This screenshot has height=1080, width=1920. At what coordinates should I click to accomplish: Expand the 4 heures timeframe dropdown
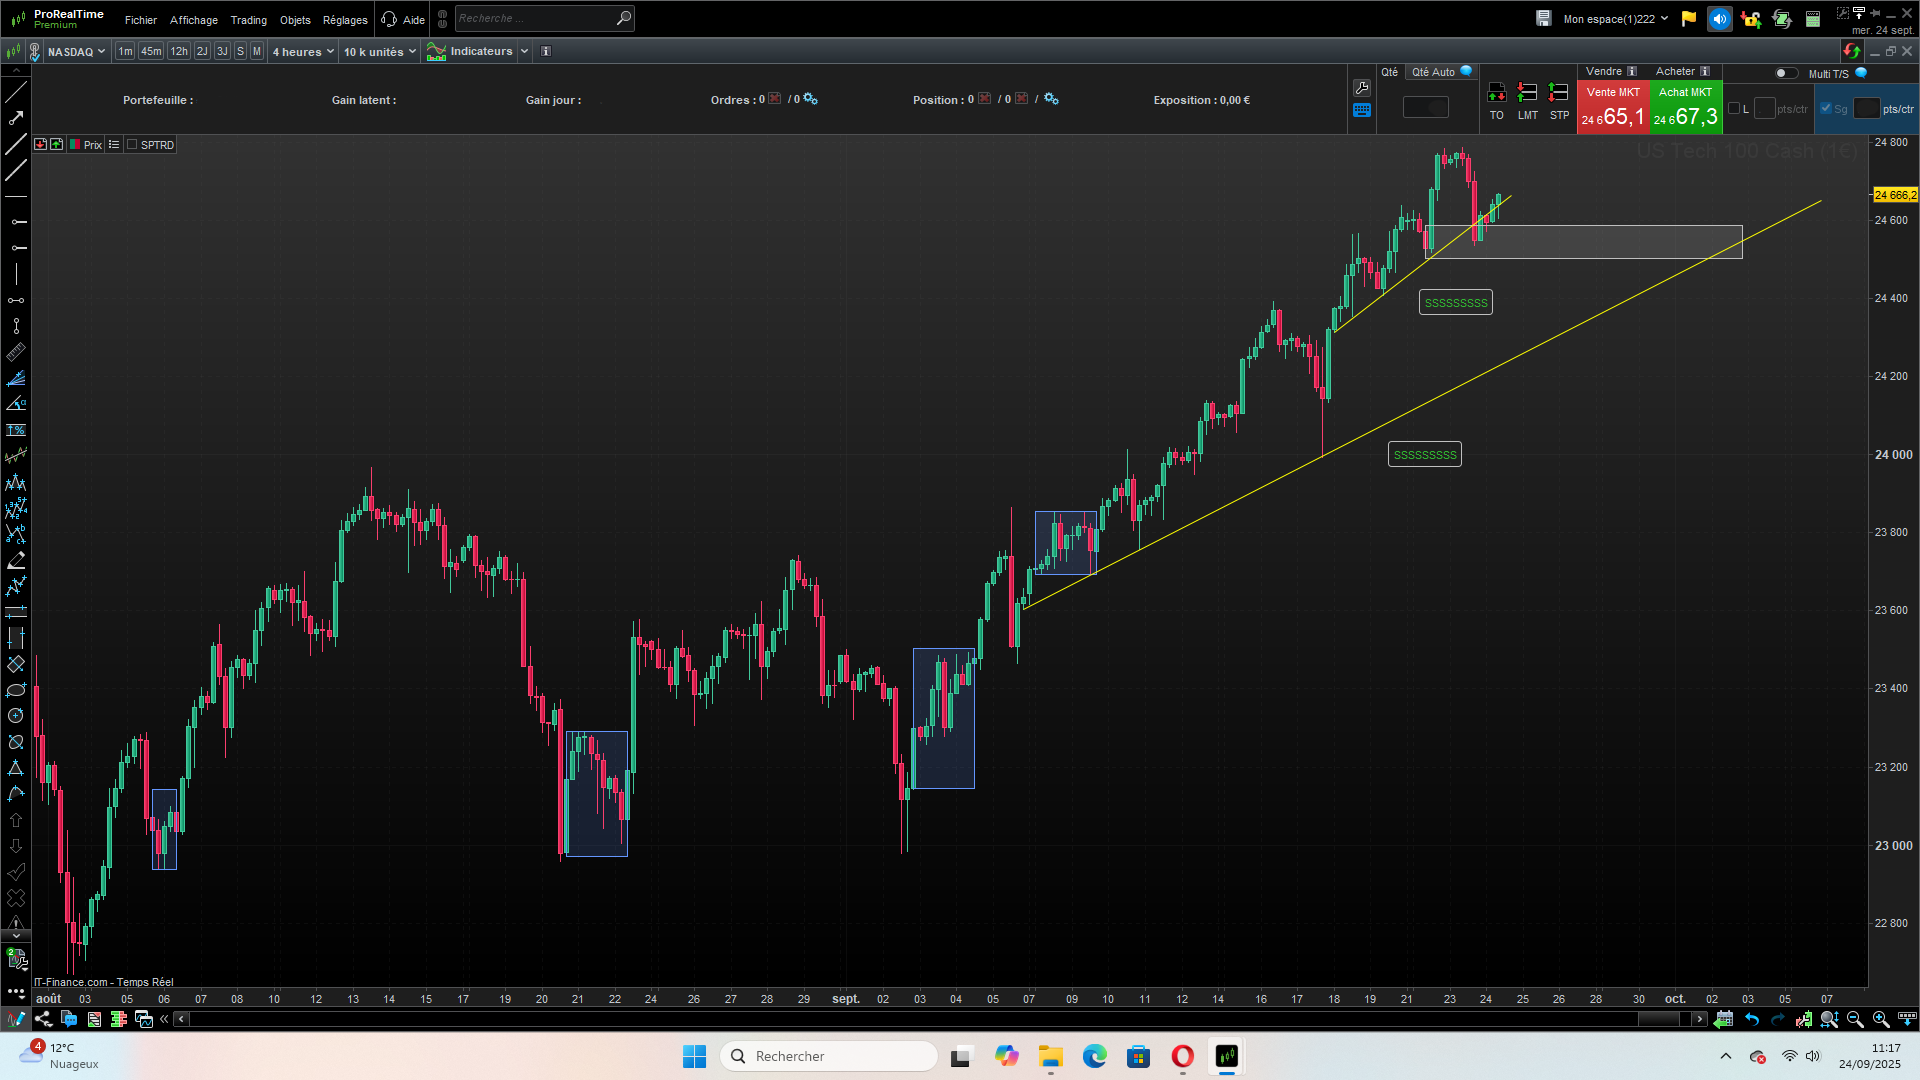[x=303, y=51]
